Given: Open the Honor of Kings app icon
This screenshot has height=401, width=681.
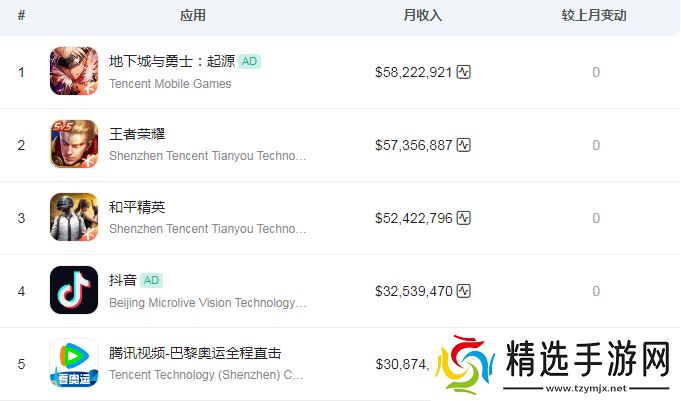Looking at the screenshot, I should tap(73, 145).
